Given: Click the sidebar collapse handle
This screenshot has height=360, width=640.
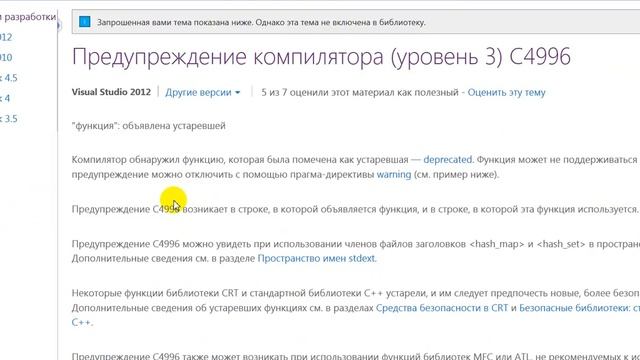Looking at the screenshot, I should click(x=59, y=26).
